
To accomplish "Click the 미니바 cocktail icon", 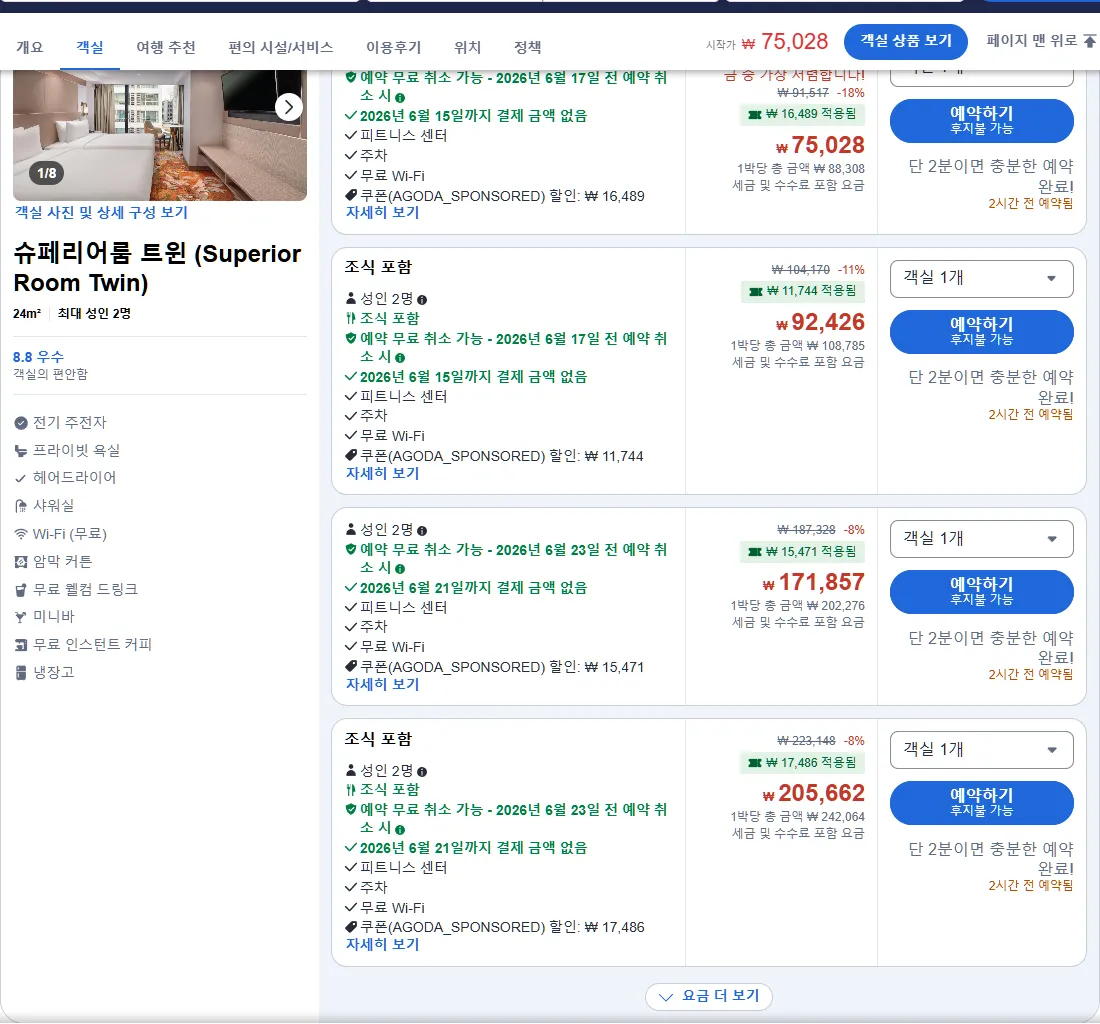I will 21,617.
